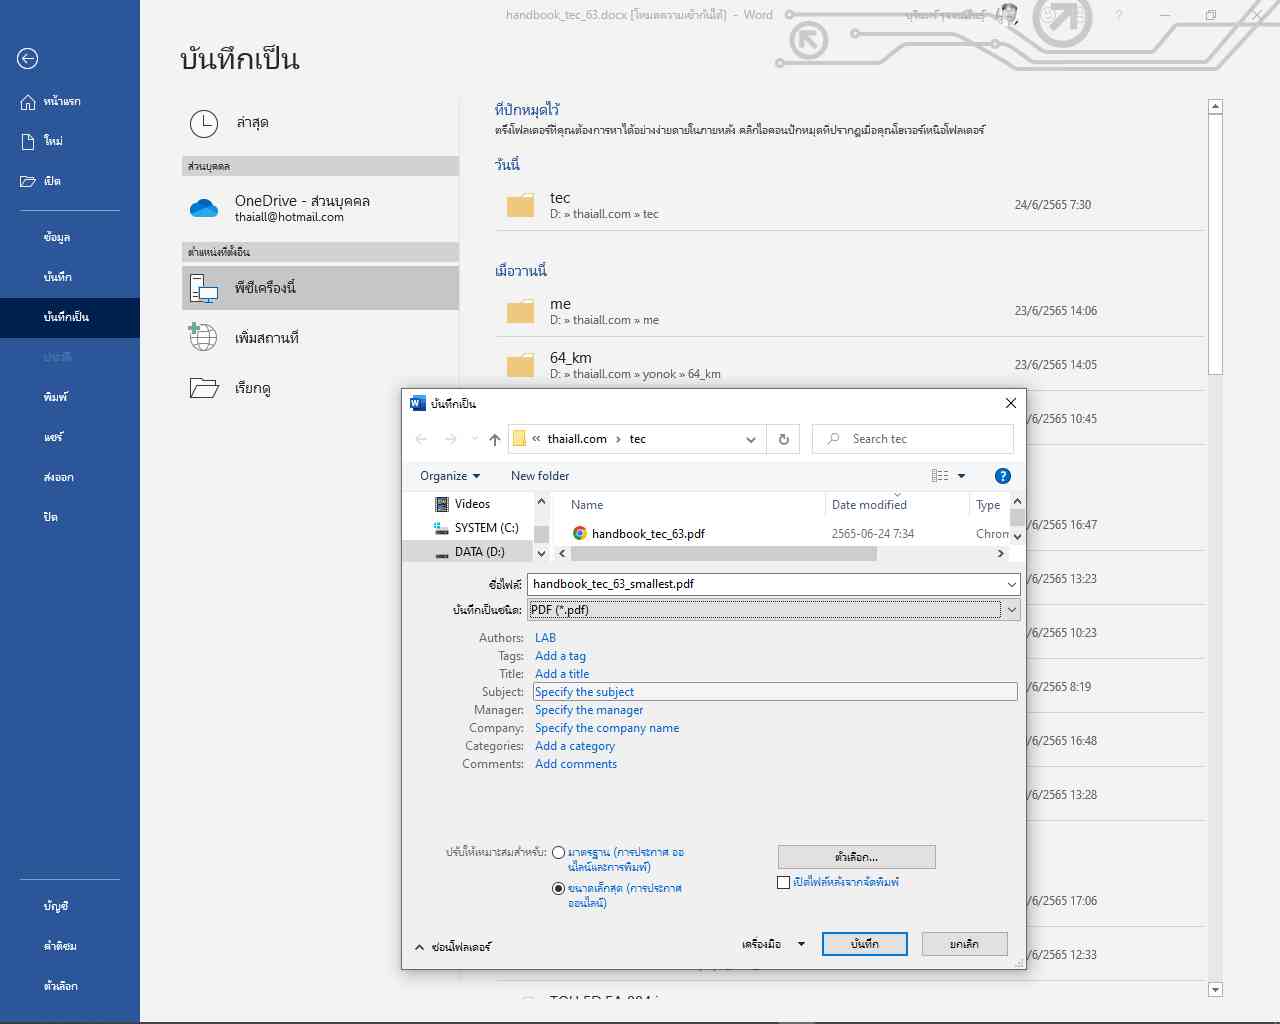This screenshot has width=1280, height=1024.
Task: Check the open file after publishing box
Action: [784, 882]
